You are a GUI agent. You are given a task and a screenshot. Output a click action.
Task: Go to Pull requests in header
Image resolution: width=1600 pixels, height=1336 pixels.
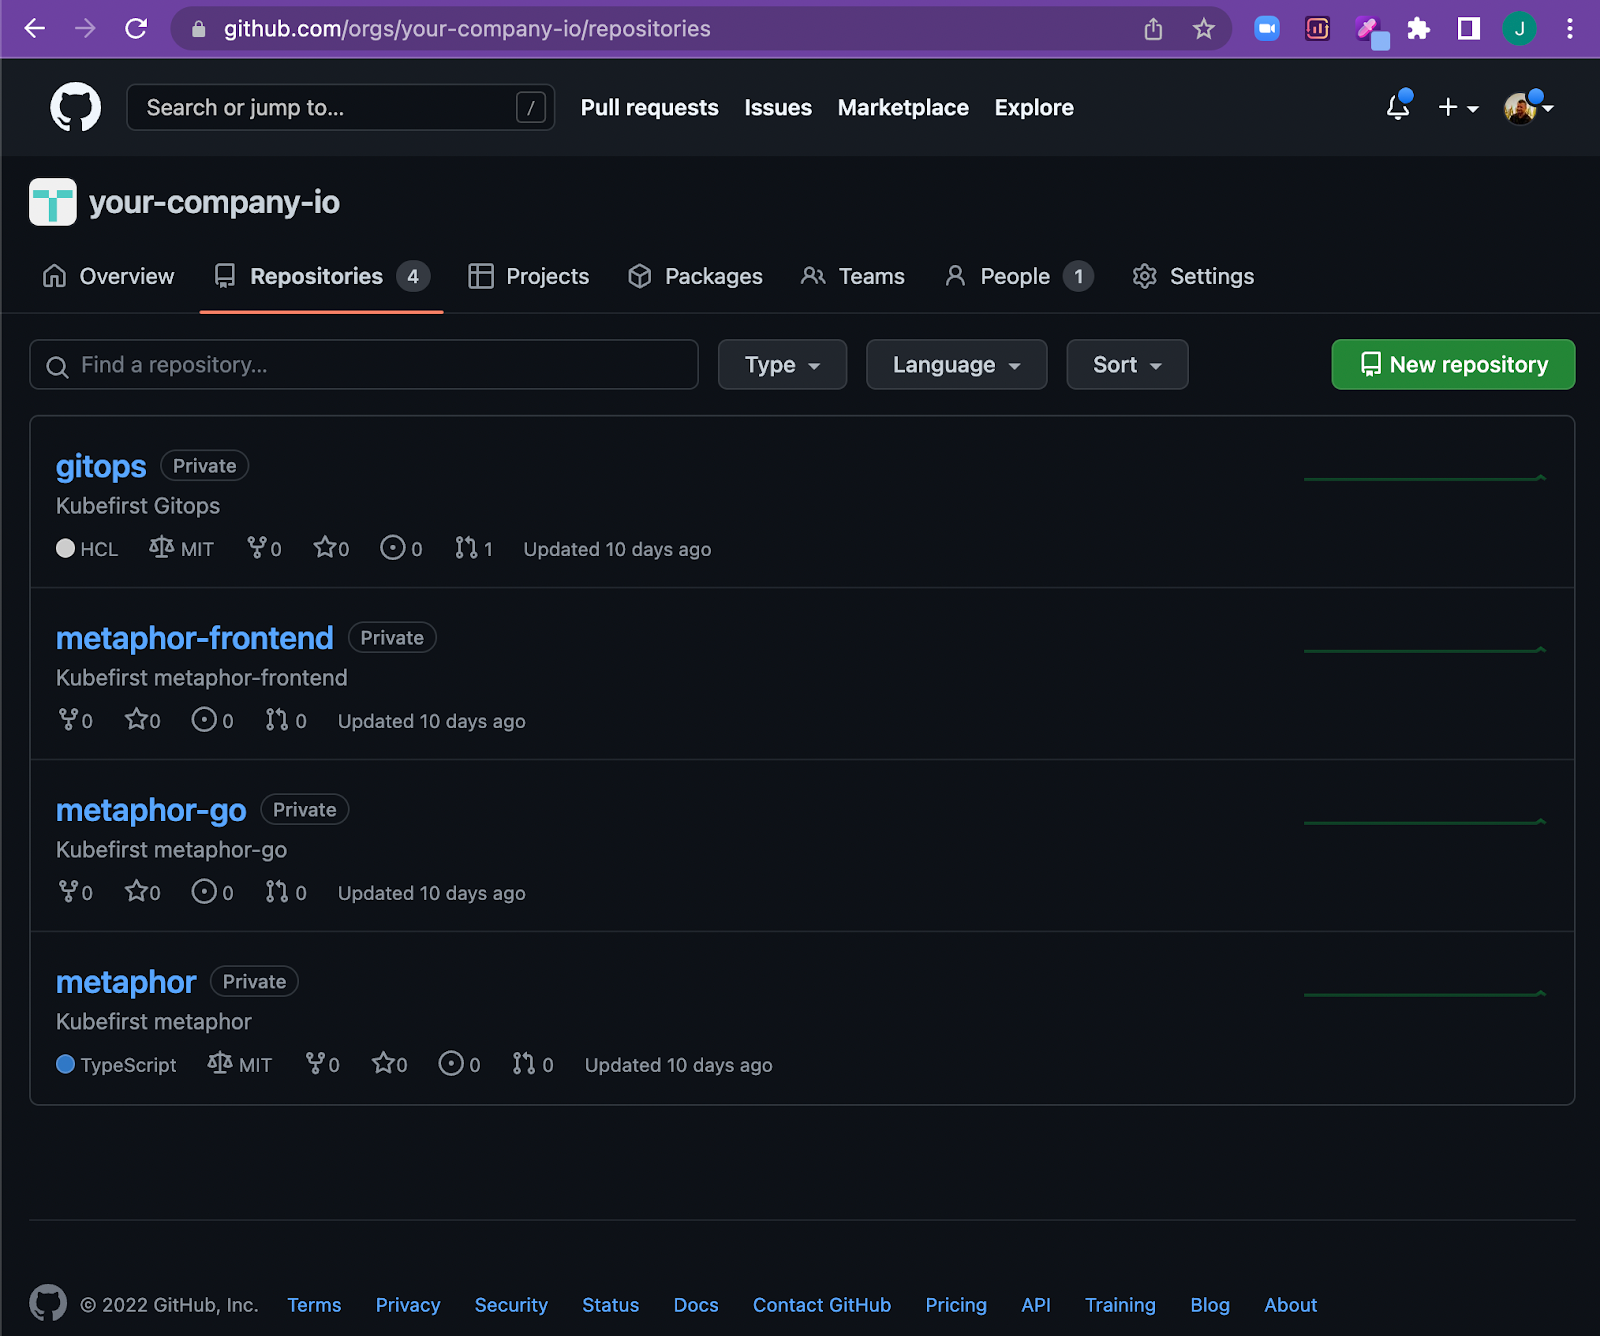(x=650, y=107)
